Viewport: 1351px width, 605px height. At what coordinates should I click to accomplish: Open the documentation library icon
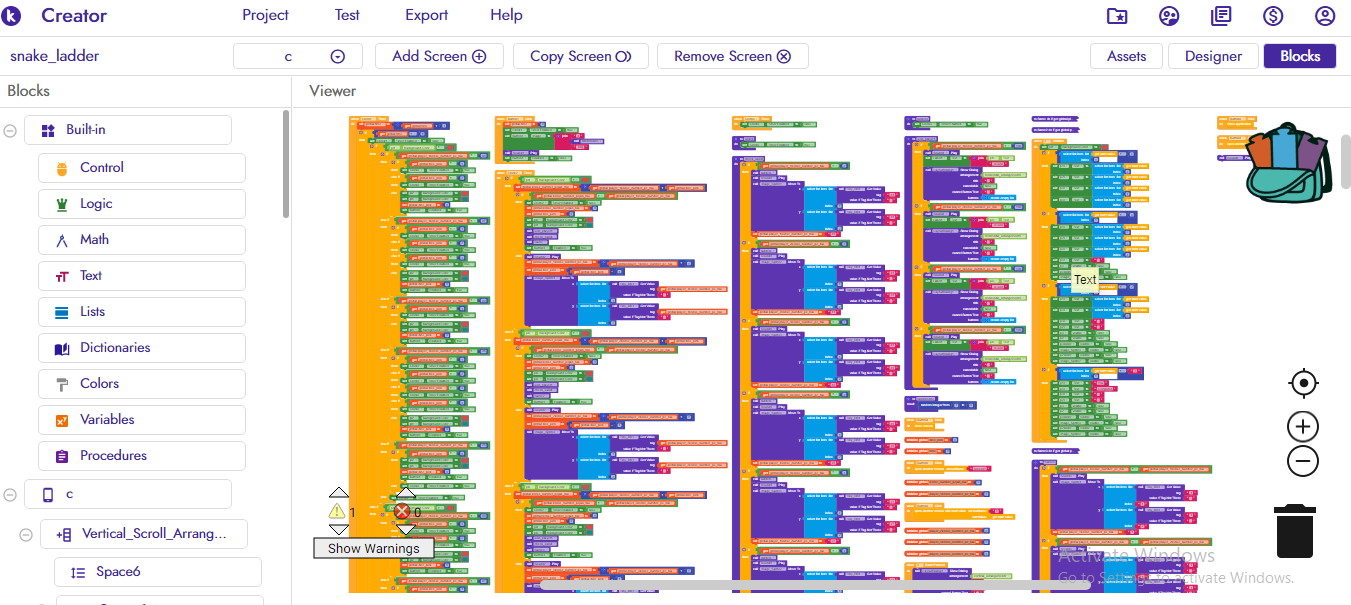[x=1221, y=16]
